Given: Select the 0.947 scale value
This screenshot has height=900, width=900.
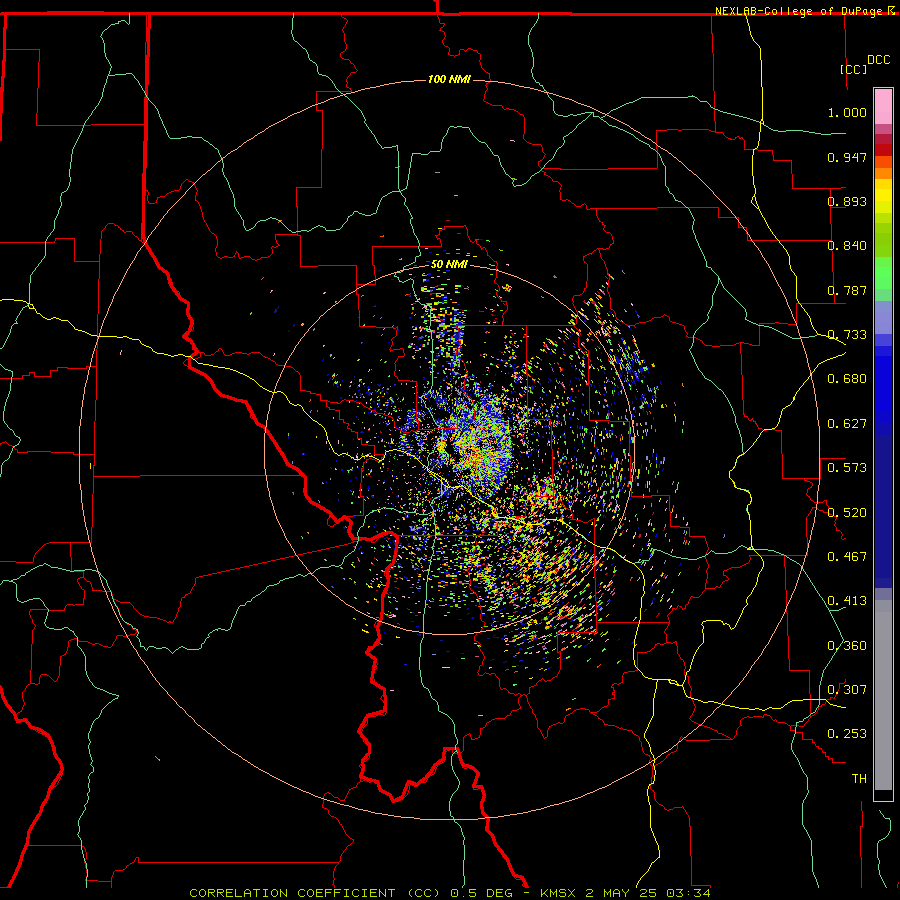Looking at the screenshot, I should [x=847, y=157].
